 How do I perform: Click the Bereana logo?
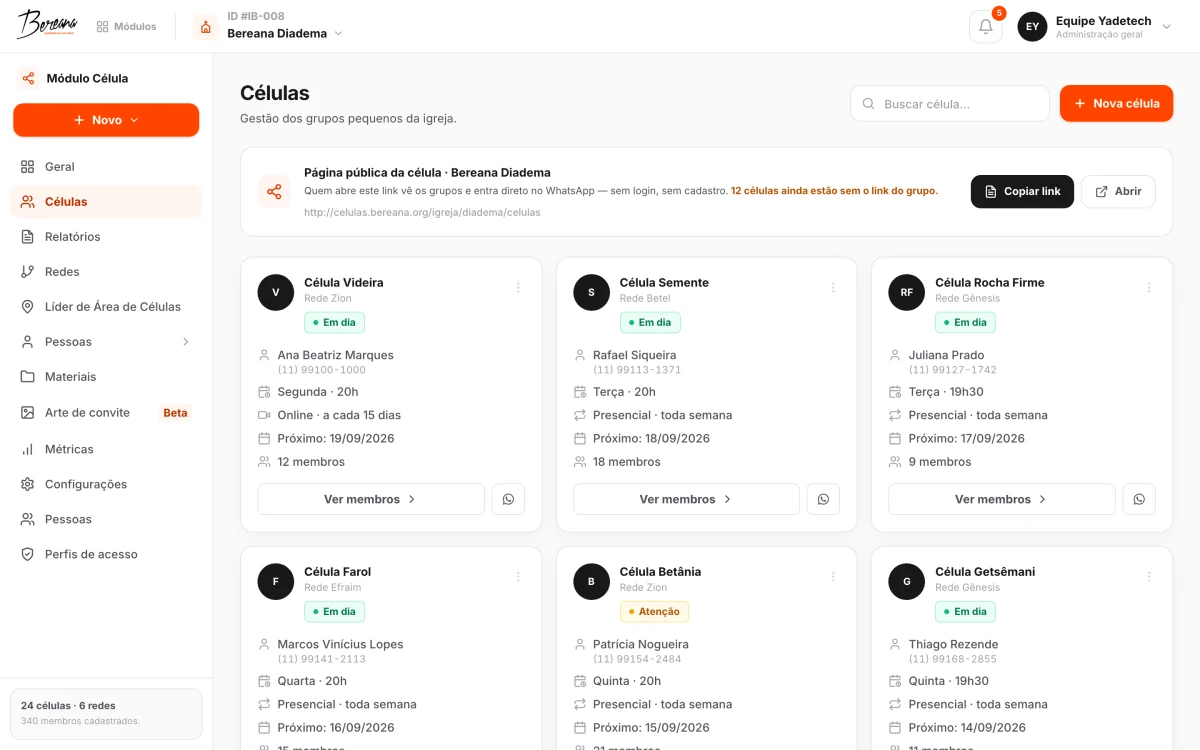tap(47, 25)
